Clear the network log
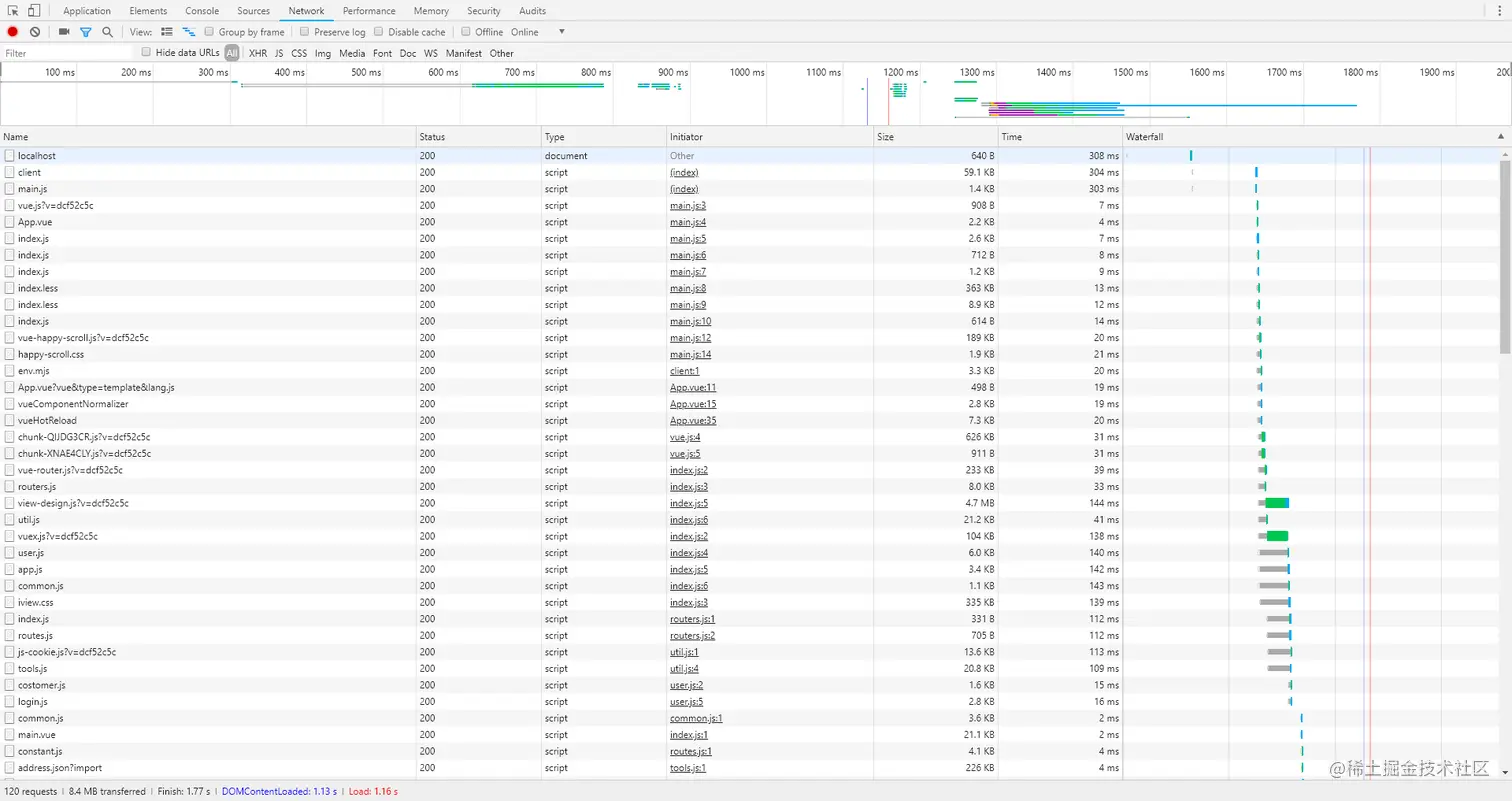The image size is (1512, 801). click(35, 32)
